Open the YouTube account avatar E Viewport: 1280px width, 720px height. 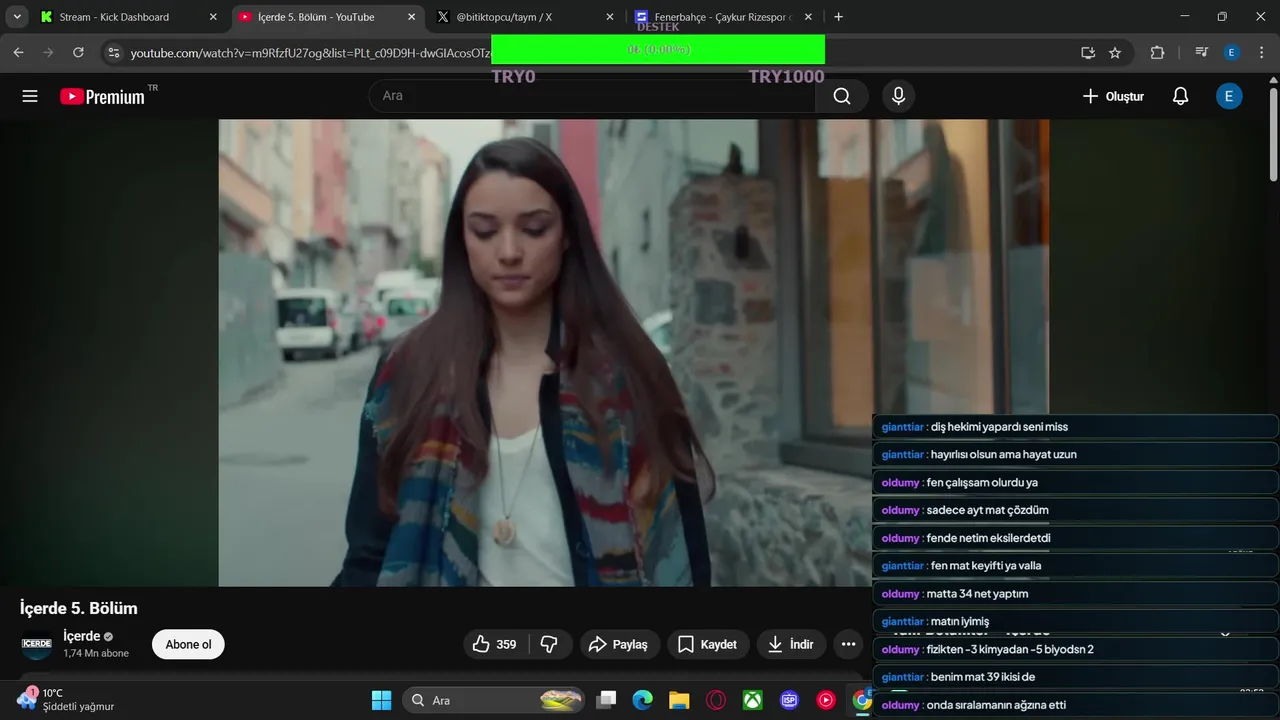[1229, 96]
